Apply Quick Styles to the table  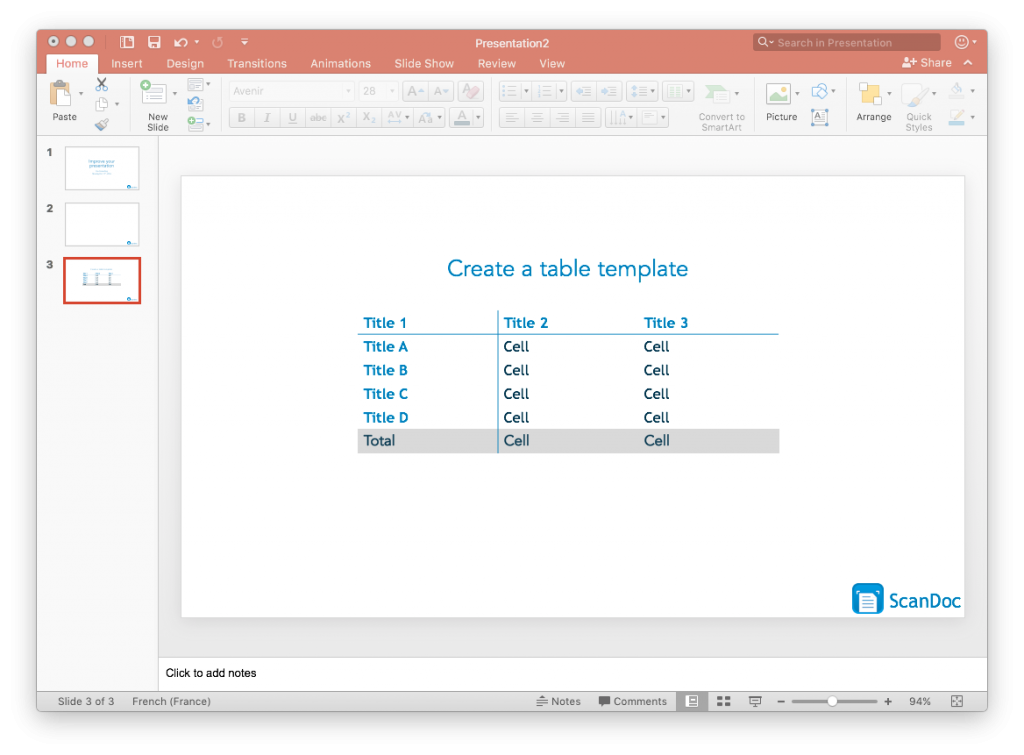tap(917, 96)
